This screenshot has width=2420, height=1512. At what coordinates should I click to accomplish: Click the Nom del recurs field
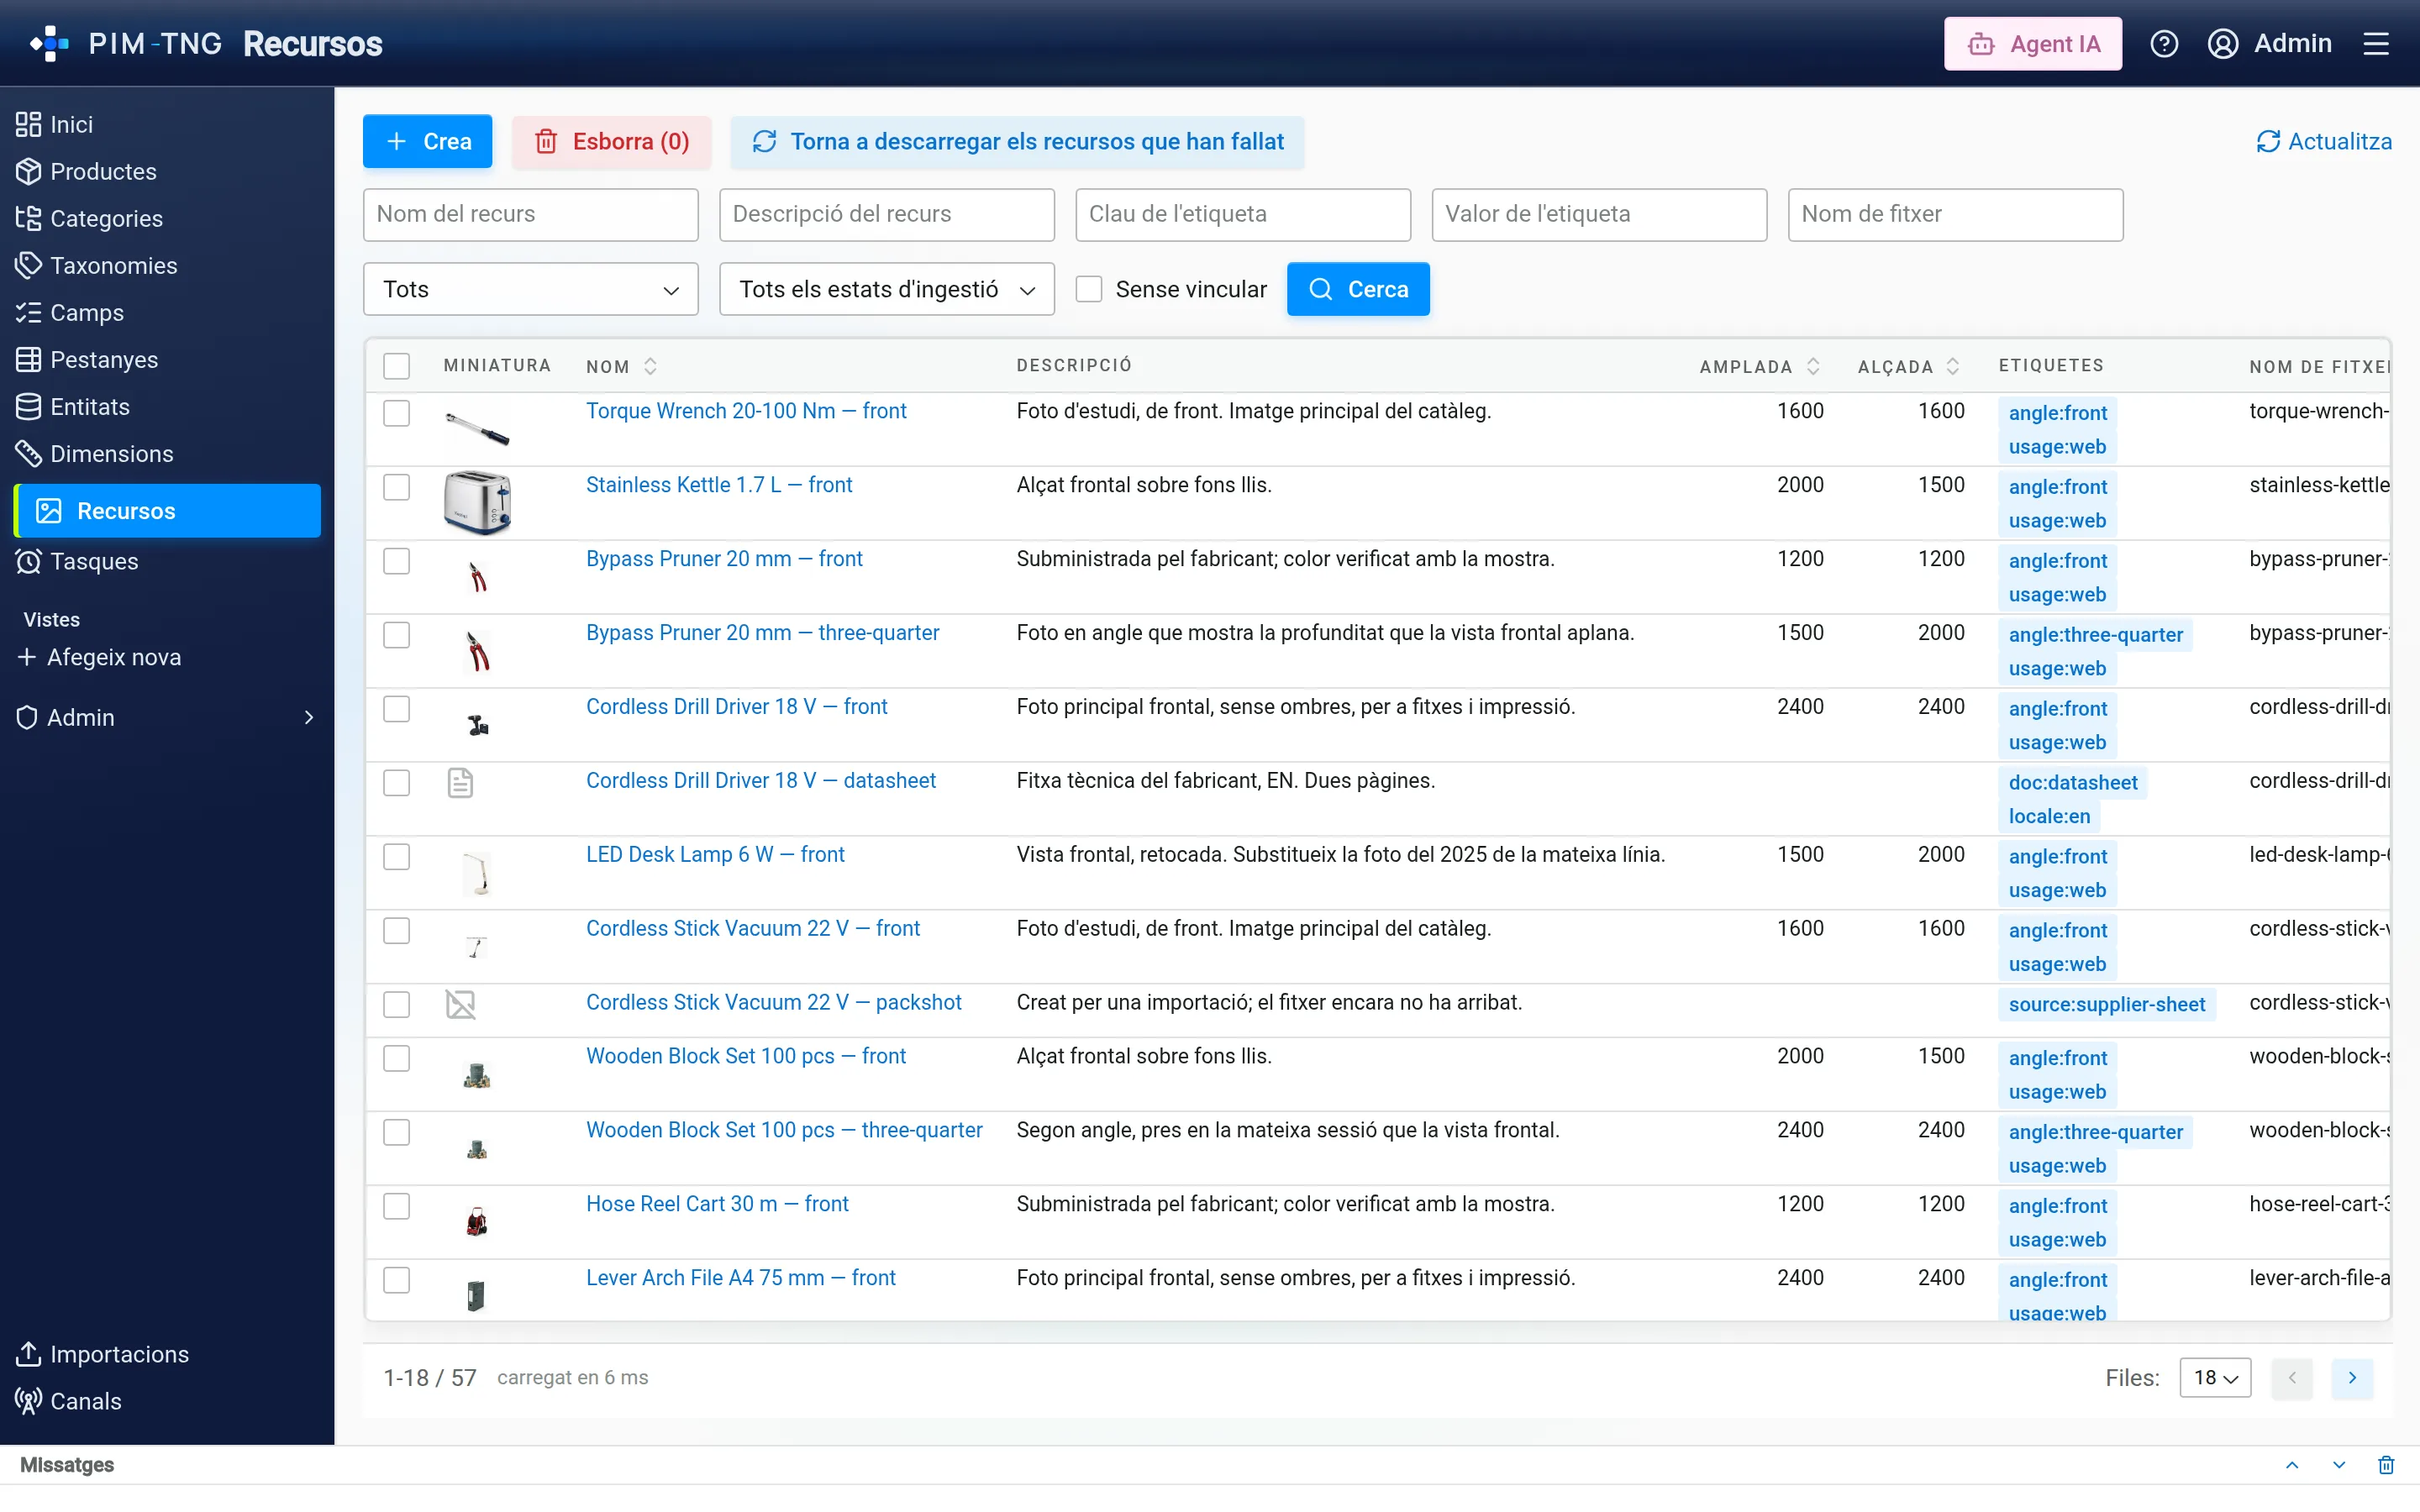530,214
